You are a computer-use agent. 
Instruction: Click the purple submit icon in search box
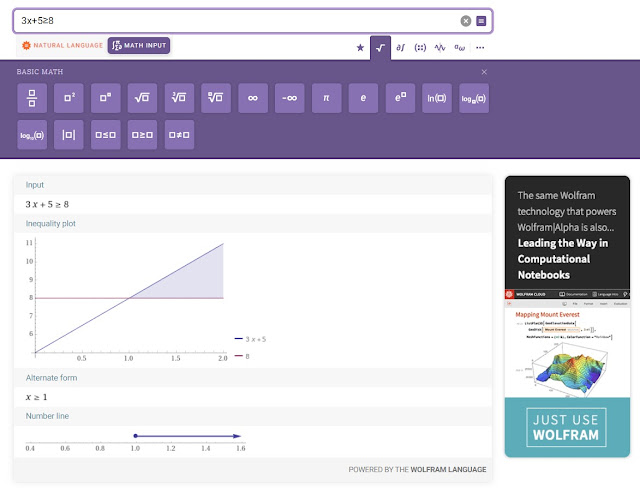[481, 21]
